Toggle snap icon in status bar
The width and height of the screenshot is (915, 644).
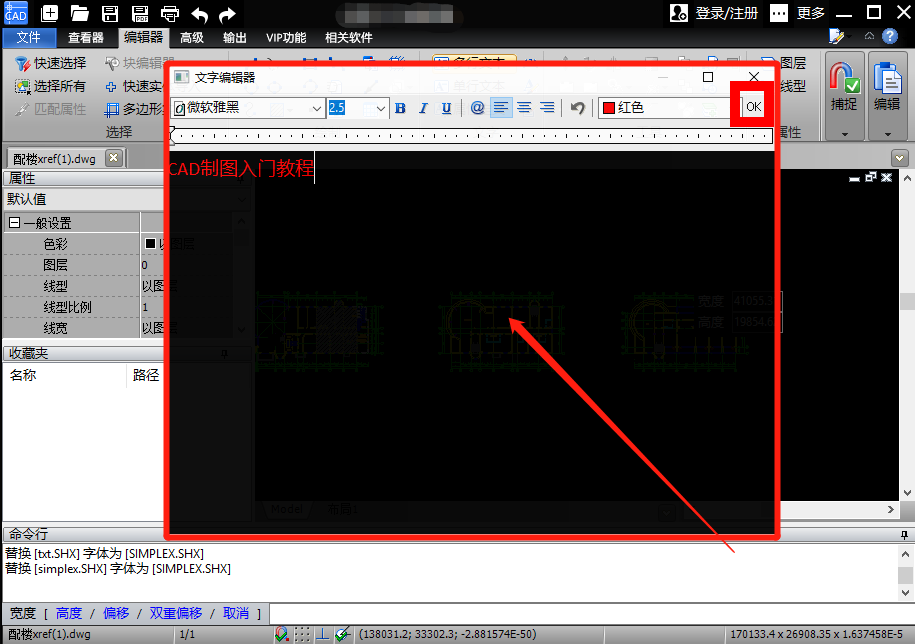click(282, 634)
